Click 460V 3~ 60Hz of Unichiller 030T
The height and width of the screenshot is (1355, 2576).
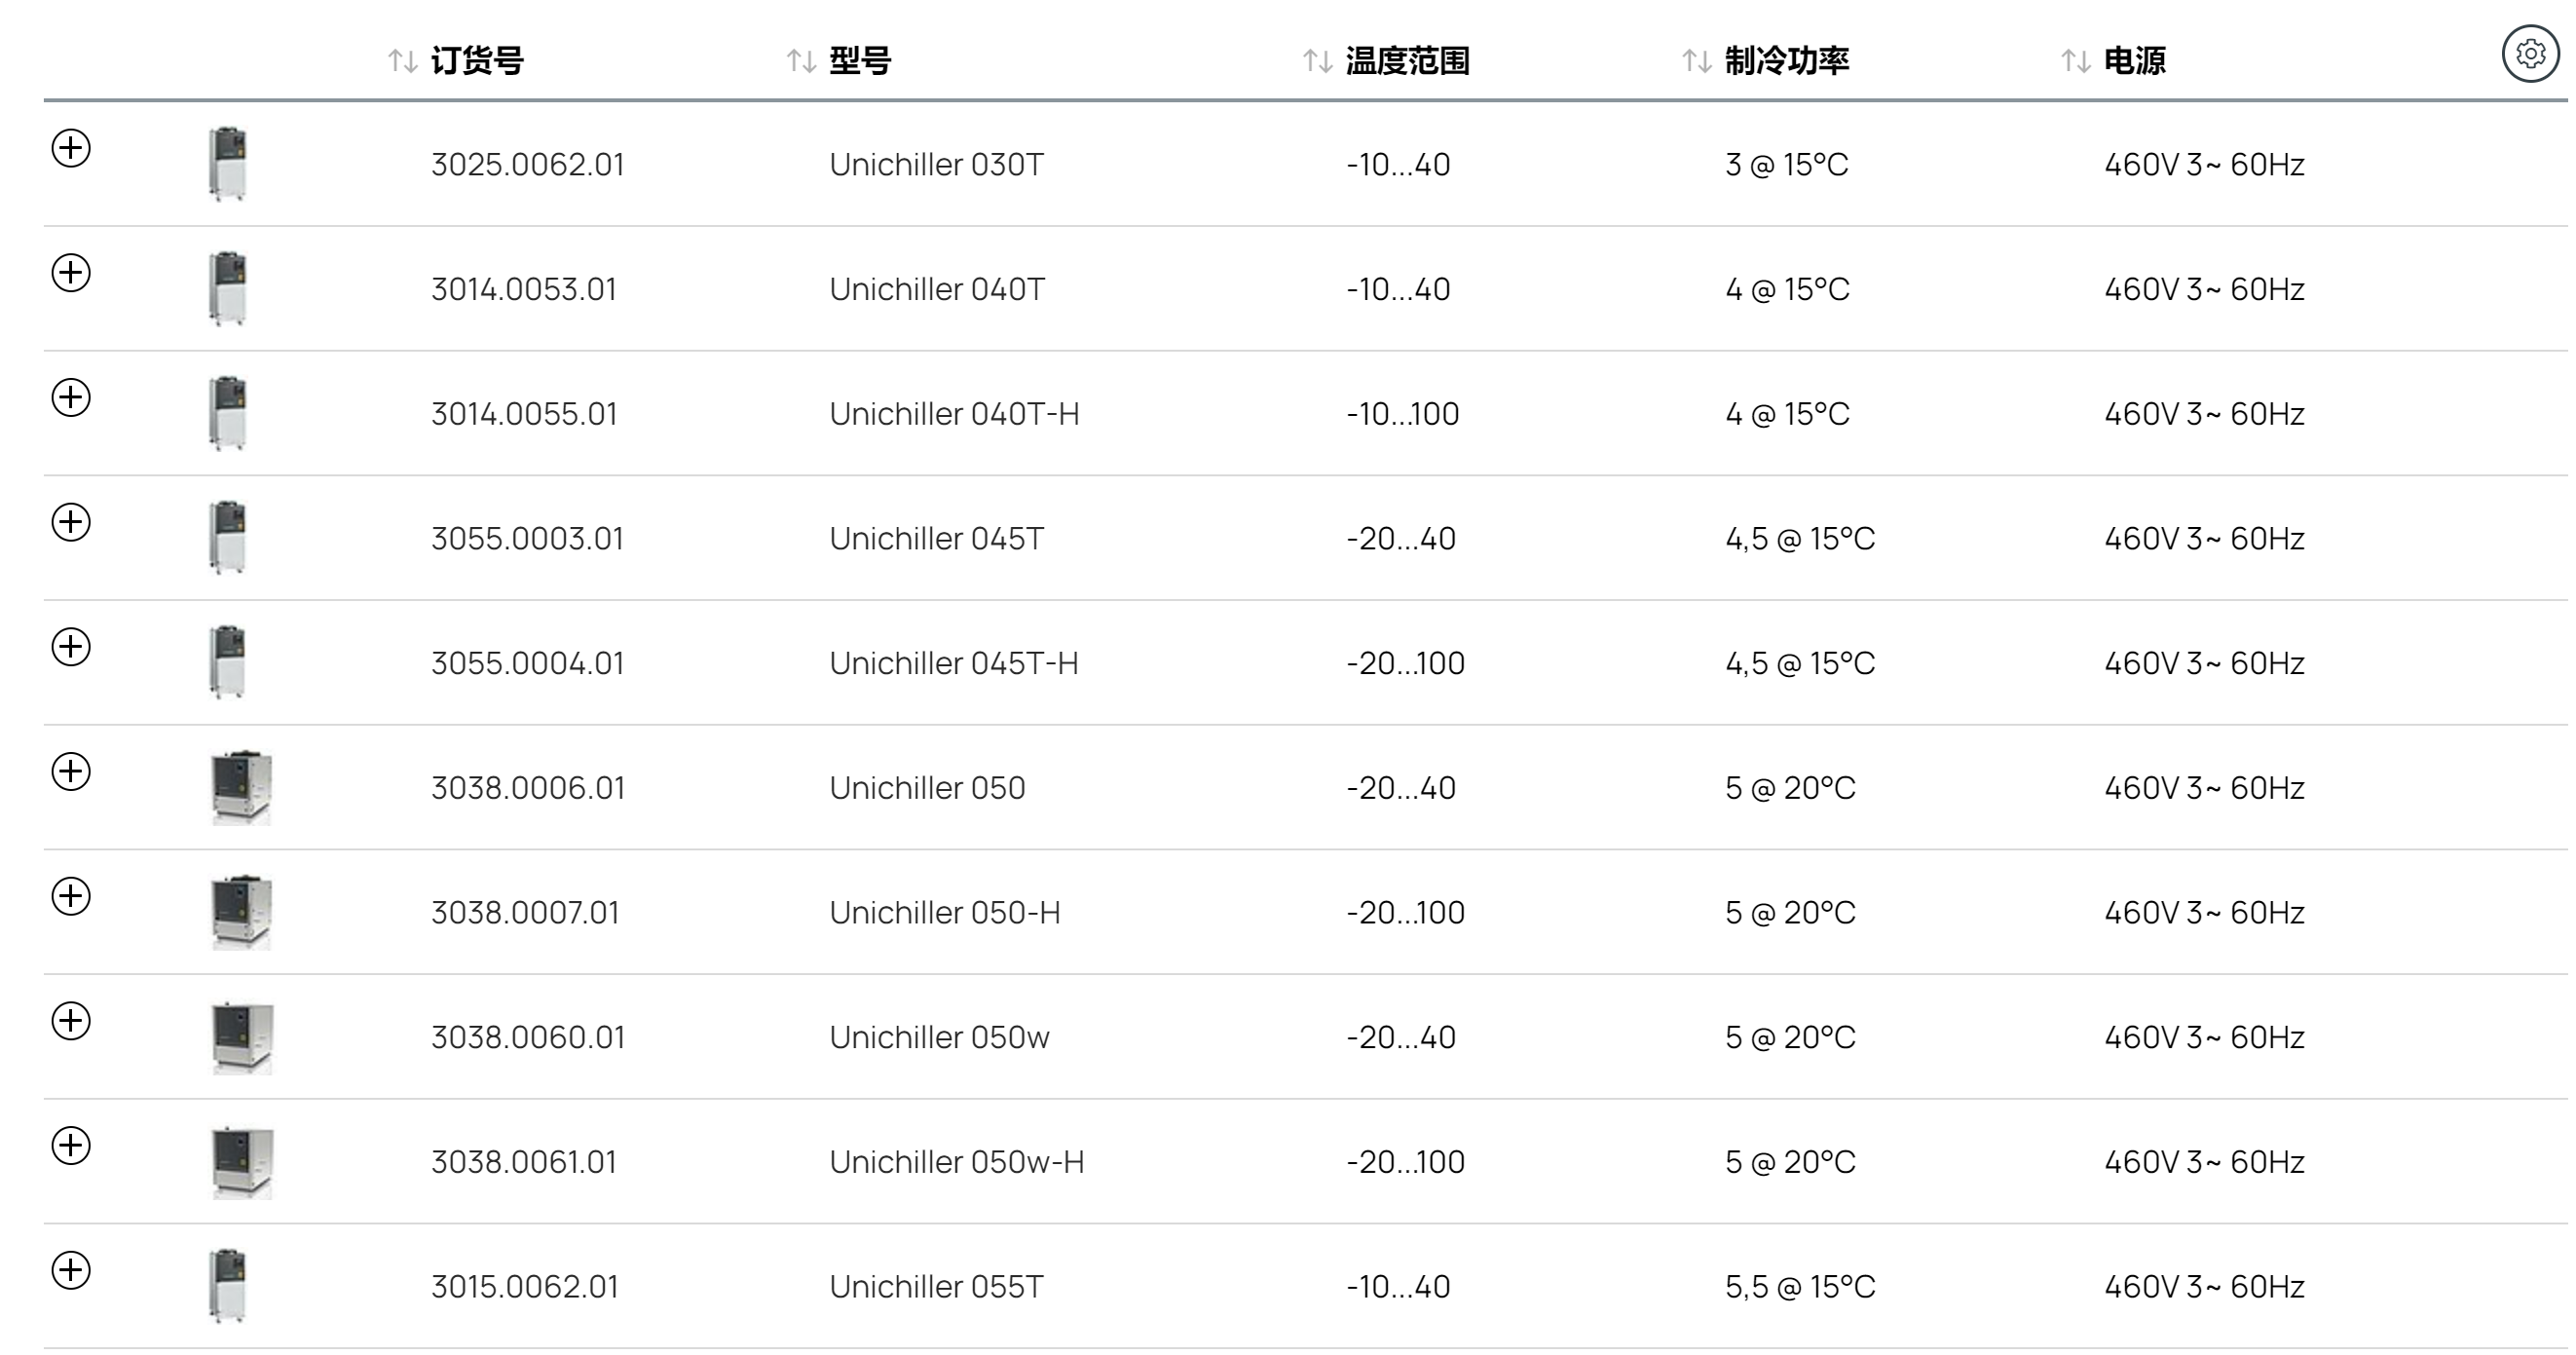[2205, 164]
